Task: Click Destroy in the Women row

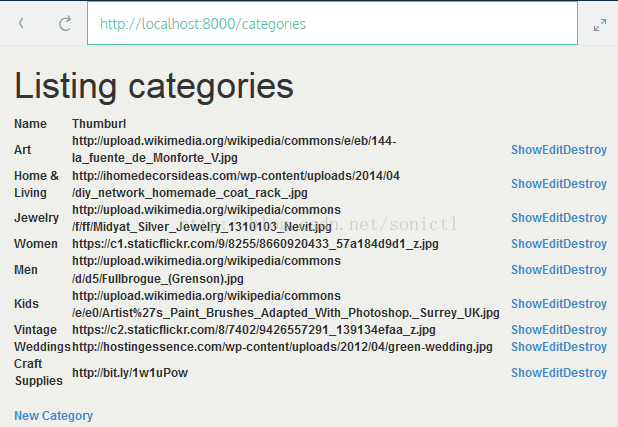Action: 585,244
